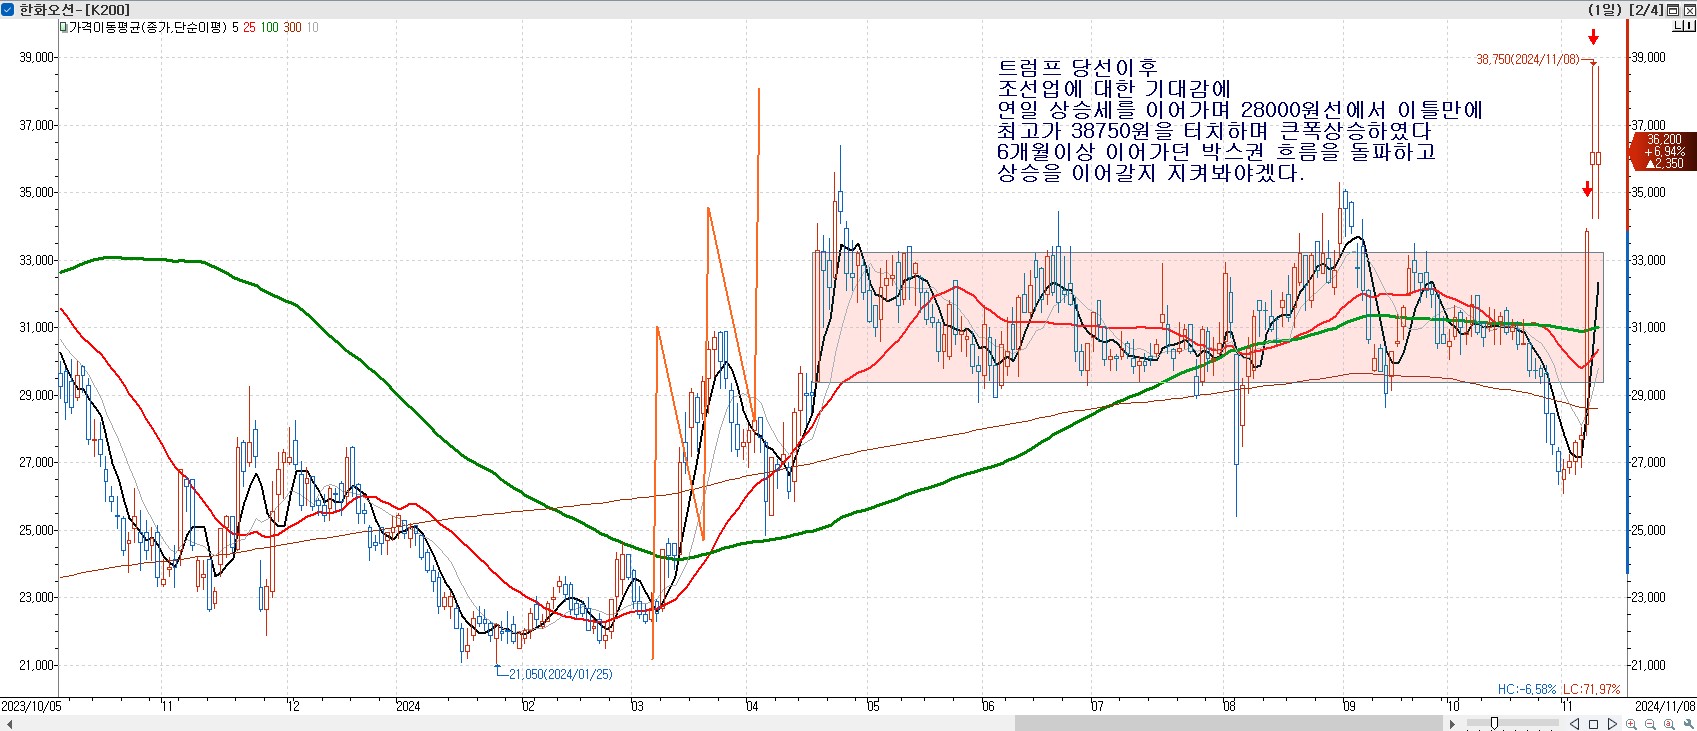The height and width of the screenshot is (731, 1697).
Task: Click the 한화오션-[K200] title text
Action: [74, 10]
